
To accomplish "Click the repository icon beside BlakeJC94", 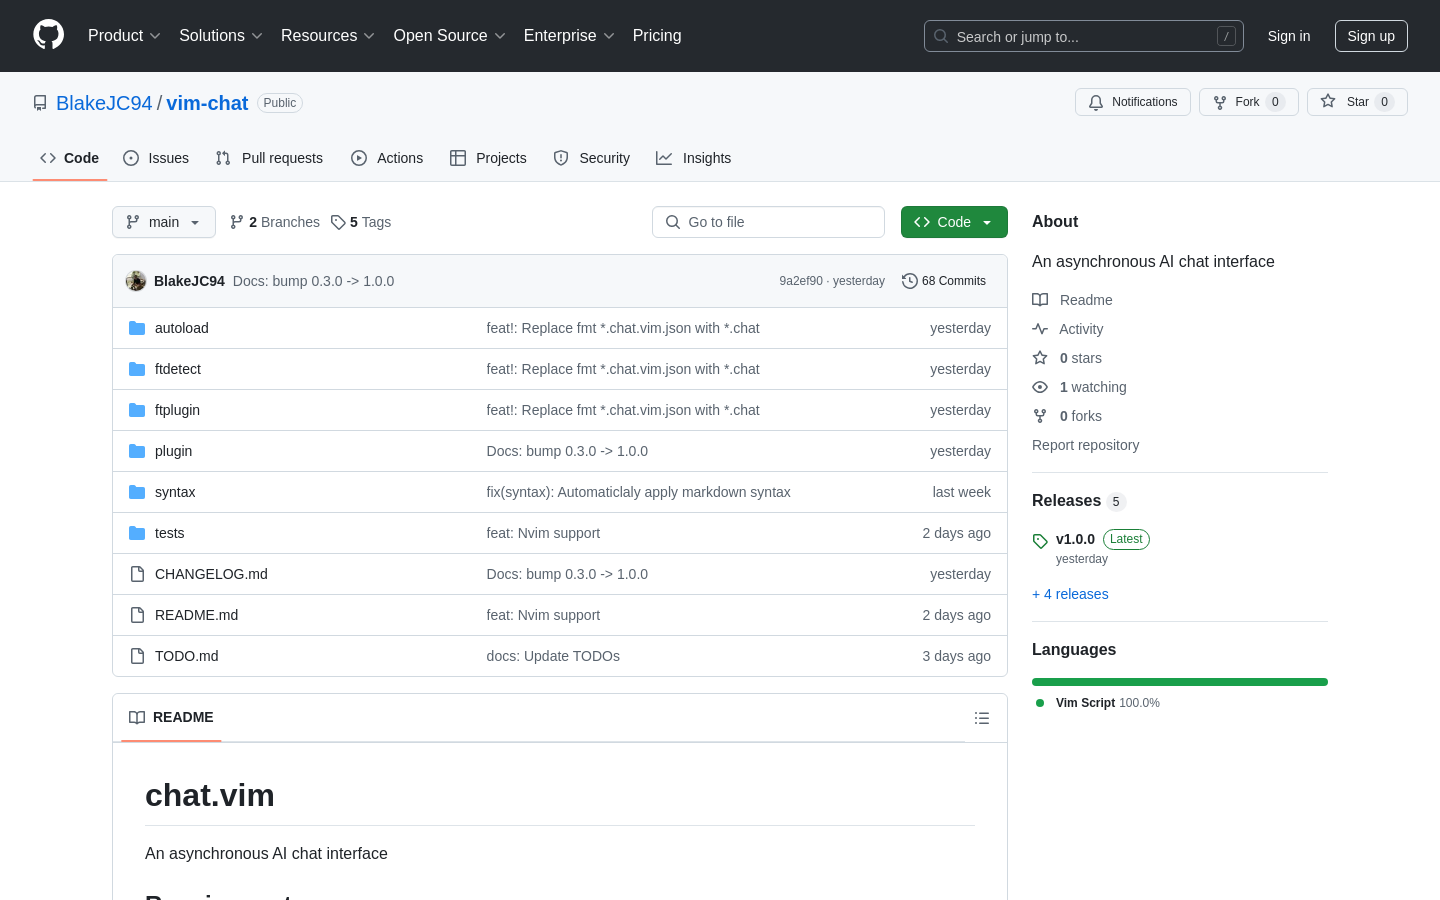I will click(x=40, y=103).
